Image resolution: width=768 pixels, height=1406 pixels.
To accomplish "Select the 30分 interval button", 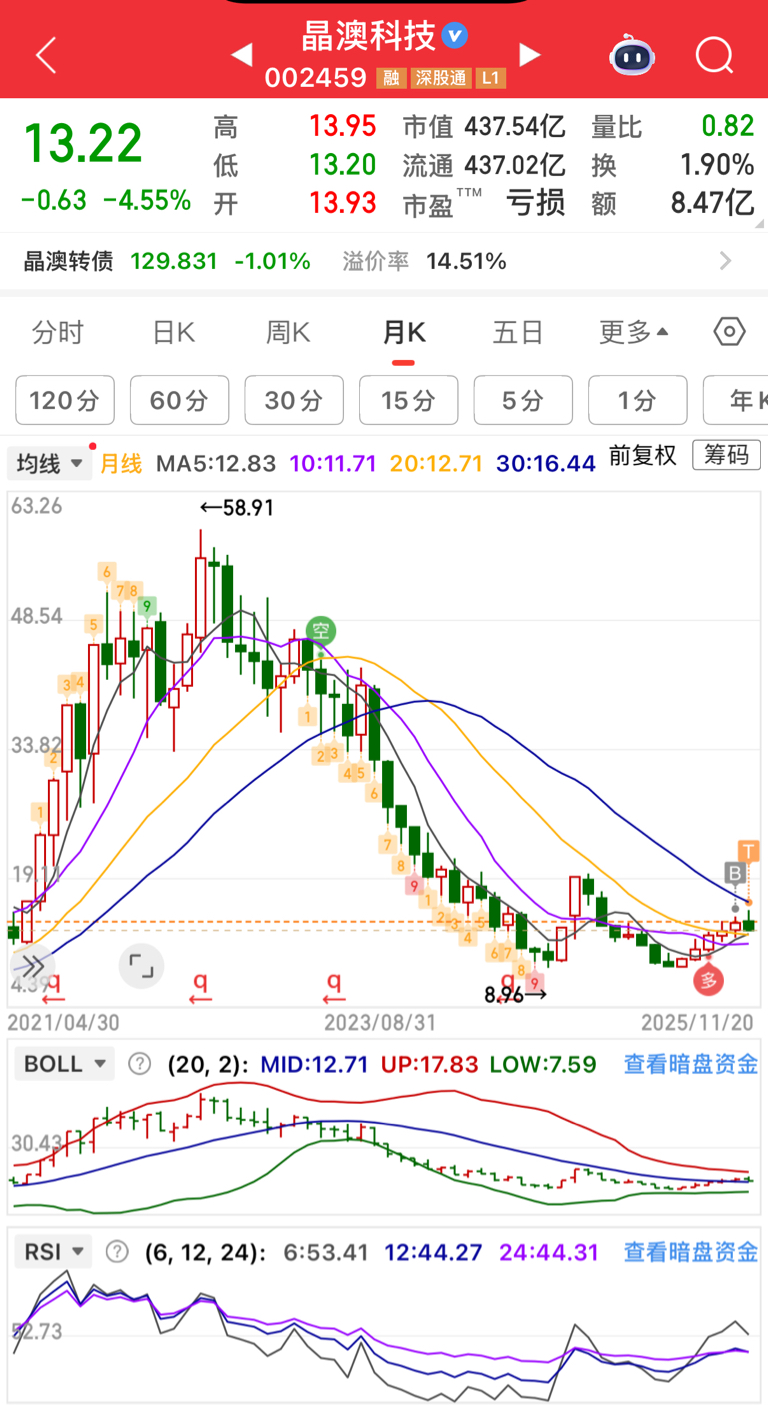I will pos(294,401).
